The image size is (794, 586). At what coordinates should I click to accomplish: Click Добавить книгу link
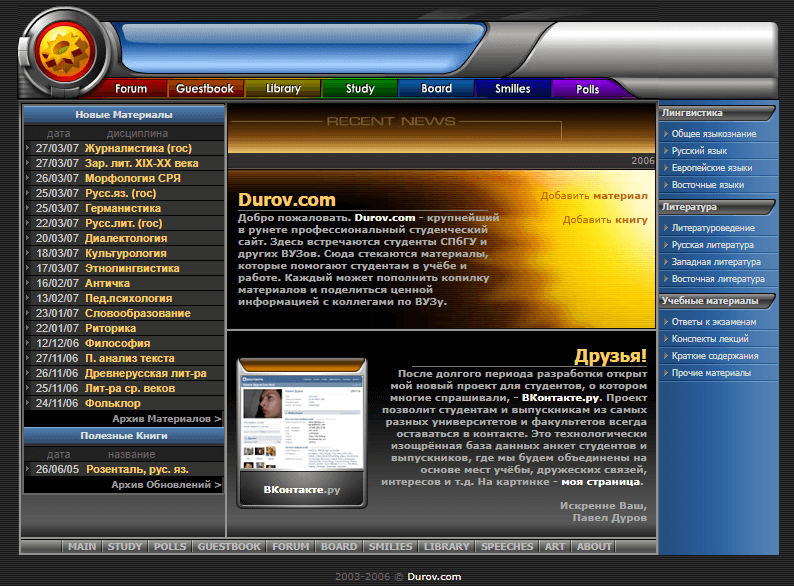[x=605, y=219]
